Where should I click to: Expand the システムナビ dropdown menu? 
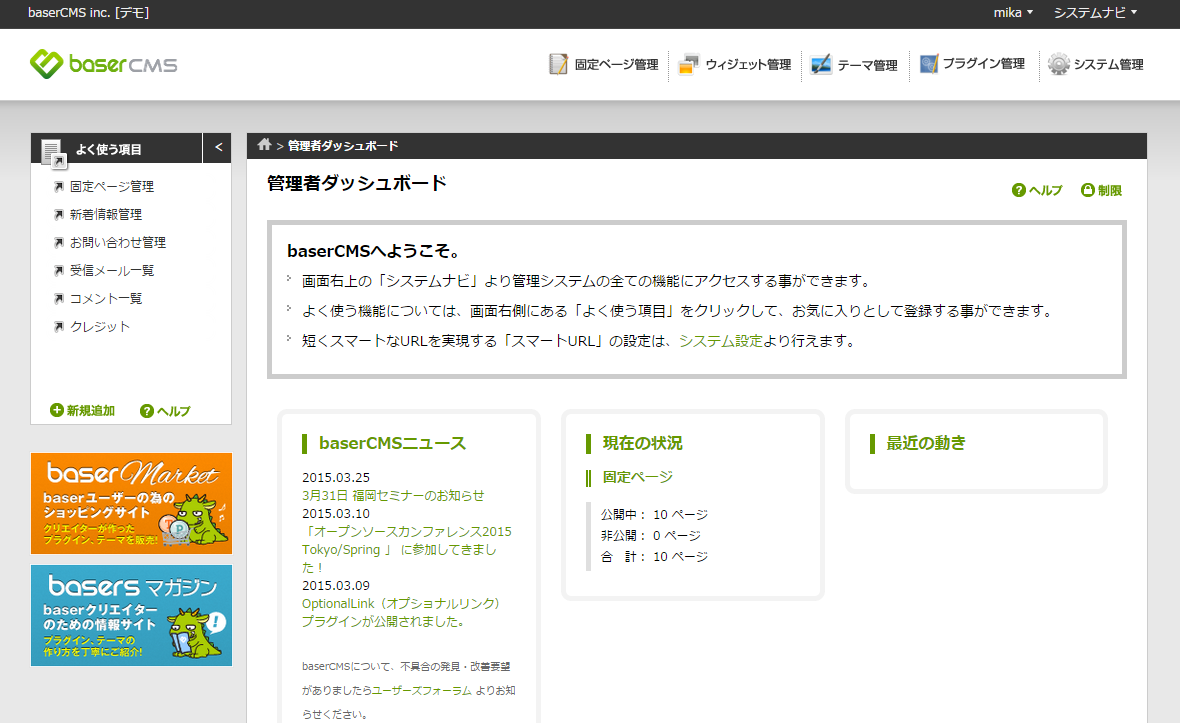(x=1095, y=12)
